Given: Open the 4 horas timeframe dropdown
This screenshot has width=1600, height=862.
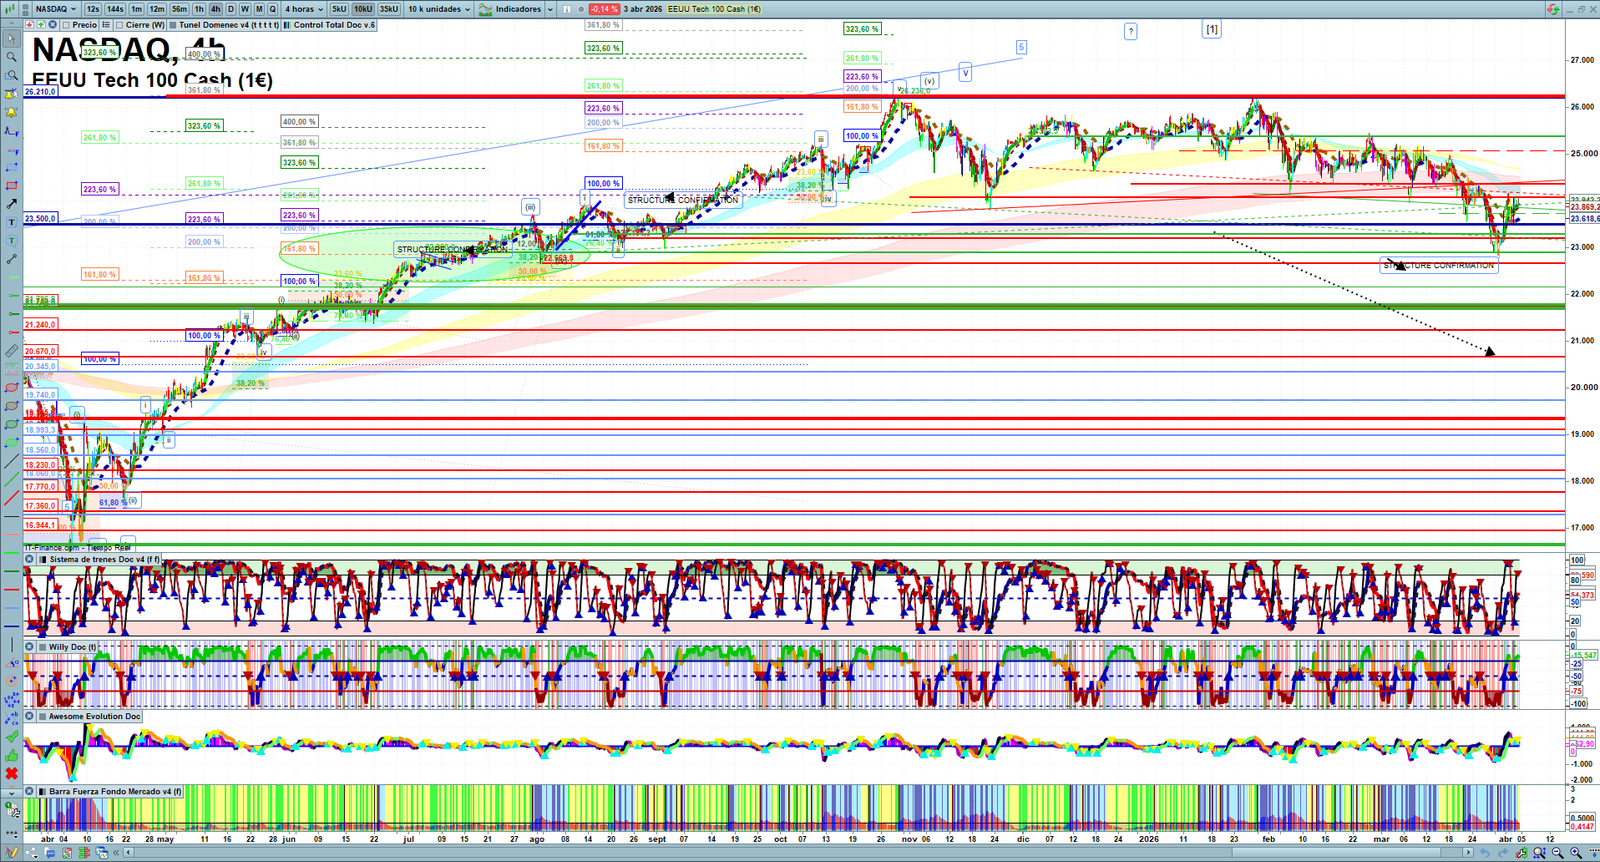Looking at the screenshot, I should [304, 9].
